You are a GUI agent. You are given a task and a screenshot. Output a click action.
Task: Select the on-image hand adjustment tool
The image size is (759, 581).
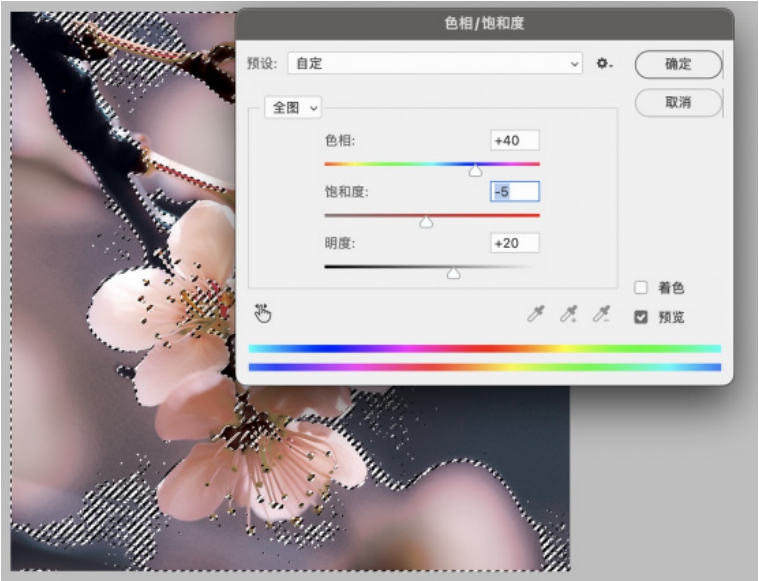pos(263,314)
